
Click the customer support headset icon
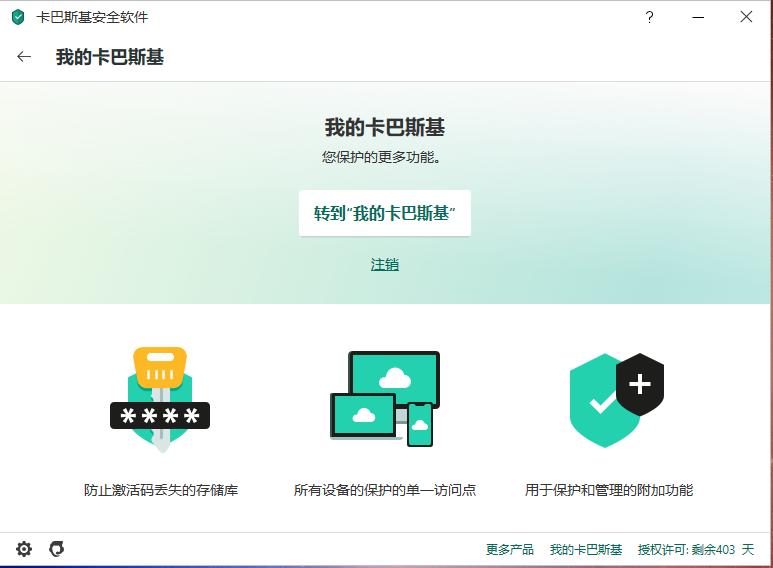click(57, 549)
